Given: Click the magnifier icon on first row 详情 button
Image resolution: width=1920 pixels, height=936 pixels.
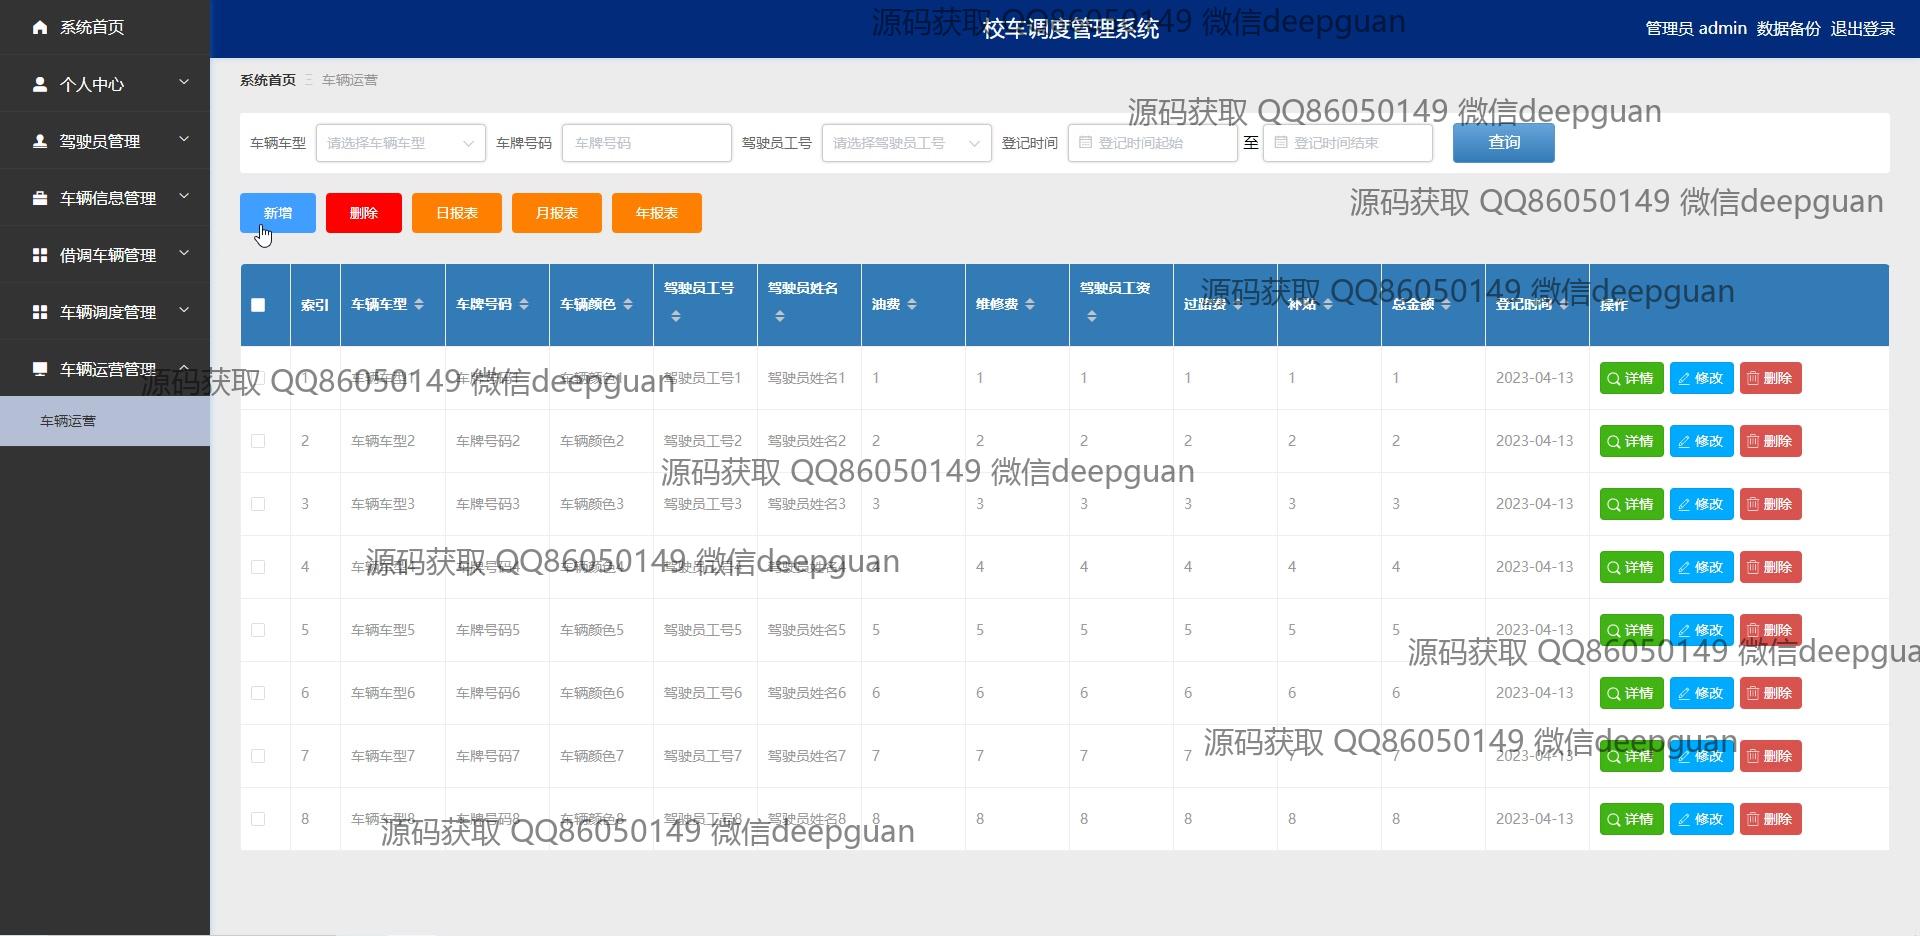Looking at the screenshot, I should pyautogui.click(x=1612, y=378).
